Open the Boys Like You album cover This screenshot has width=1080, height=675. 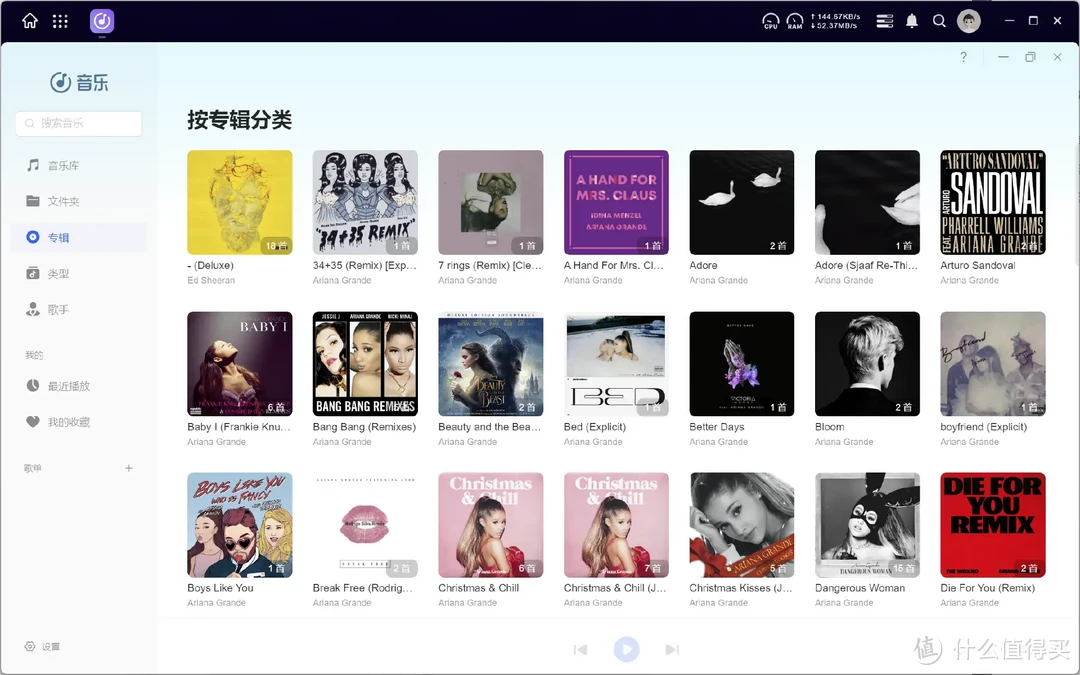240,525
